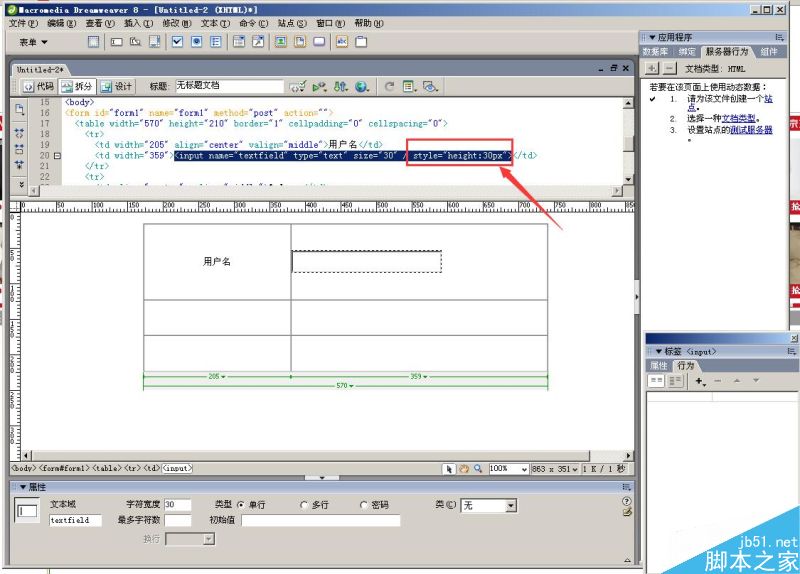Select the 多行 multi-line radio button
This screenshot has width=800, height=574.
click(x=304, y=505)
